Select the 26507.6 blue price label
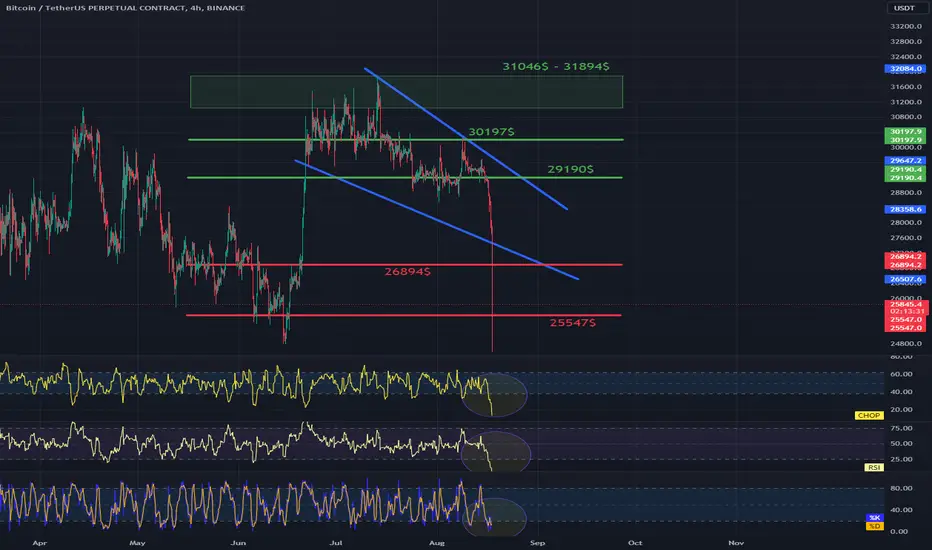 905,279
